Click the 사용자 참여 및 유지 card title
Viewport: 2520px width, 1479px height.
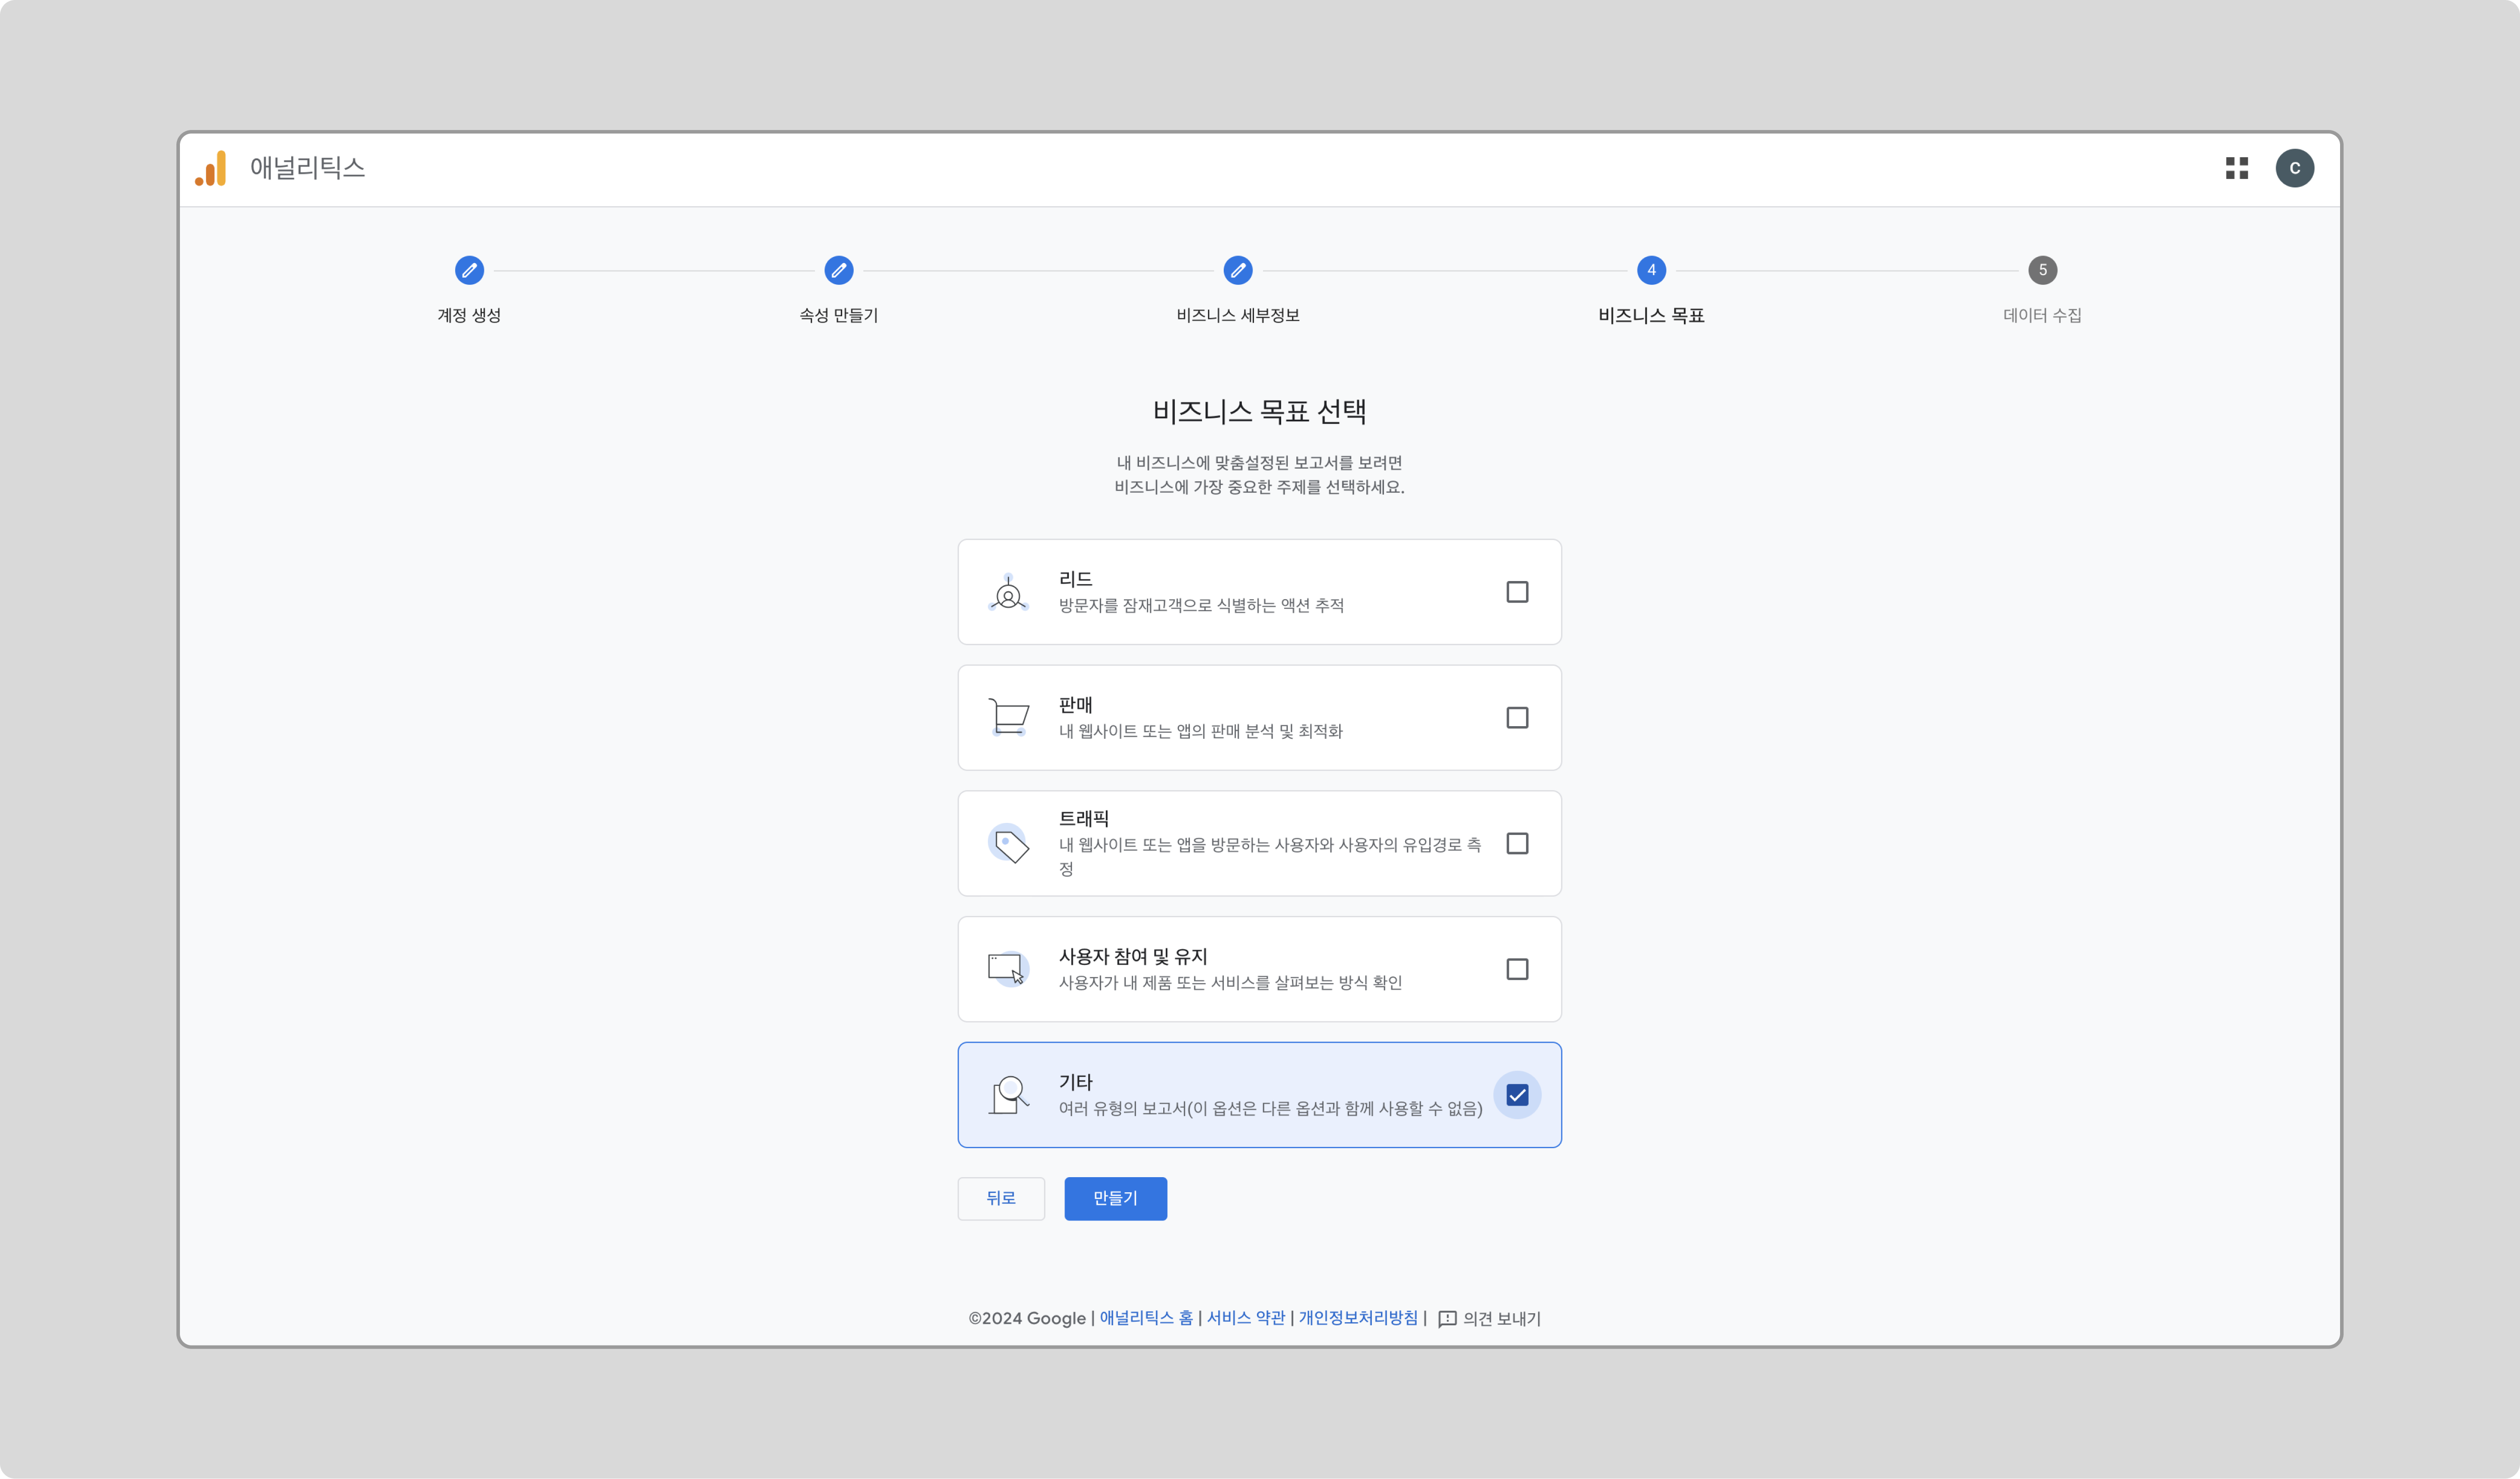click(x=1133, y=957)
